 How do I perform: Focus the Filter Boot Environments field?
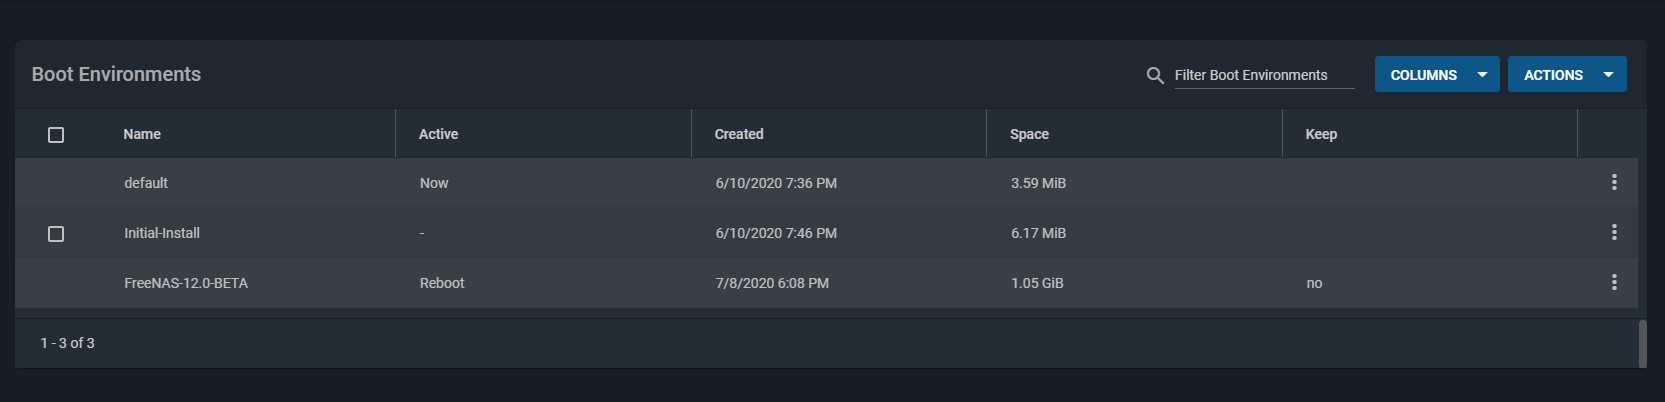pyautogui.click(x=1264, y=75)
